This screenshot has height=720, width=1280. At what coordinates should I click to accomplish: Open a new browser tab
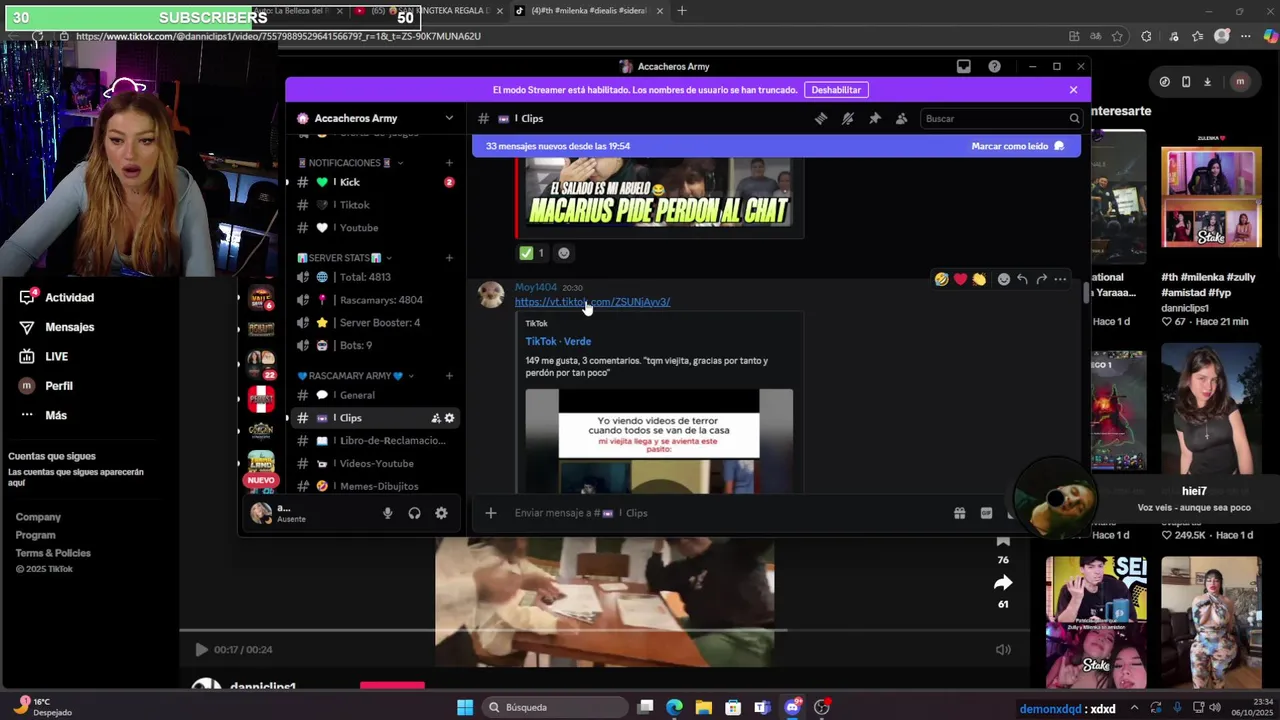point(682,11)
